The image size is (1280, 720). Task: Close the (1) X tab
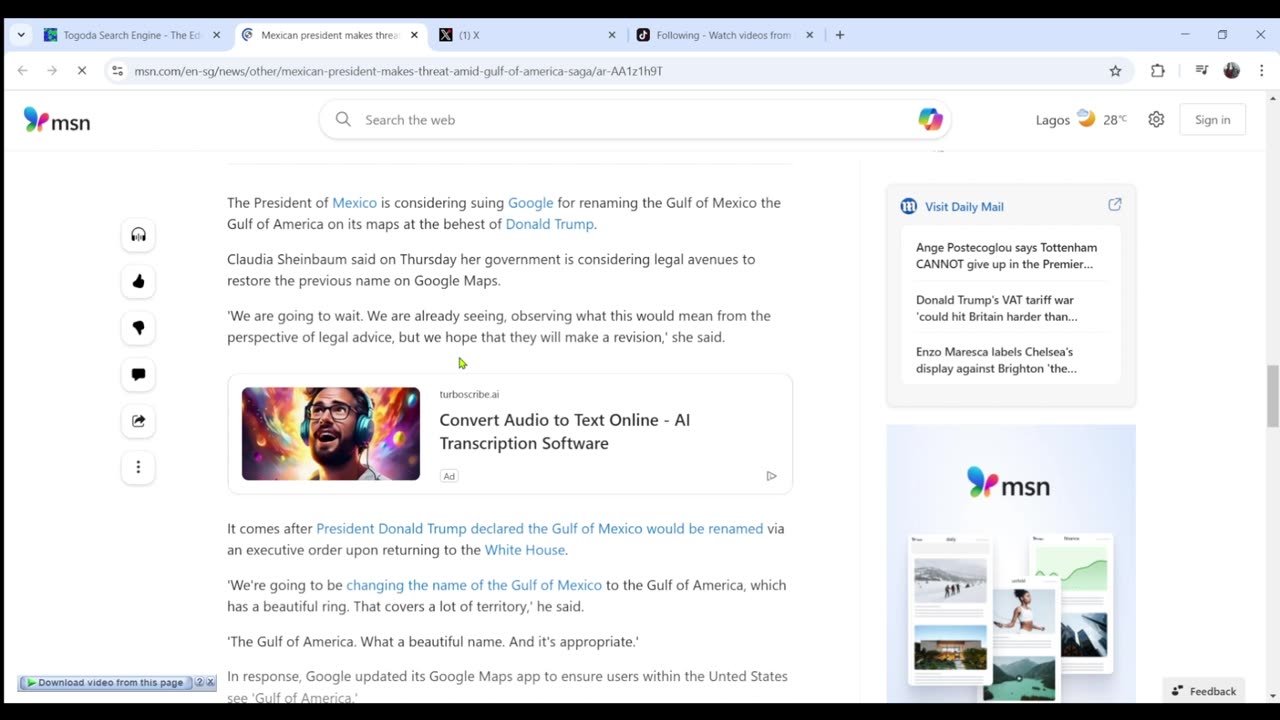pyautogui.click(x=612, y=35)
